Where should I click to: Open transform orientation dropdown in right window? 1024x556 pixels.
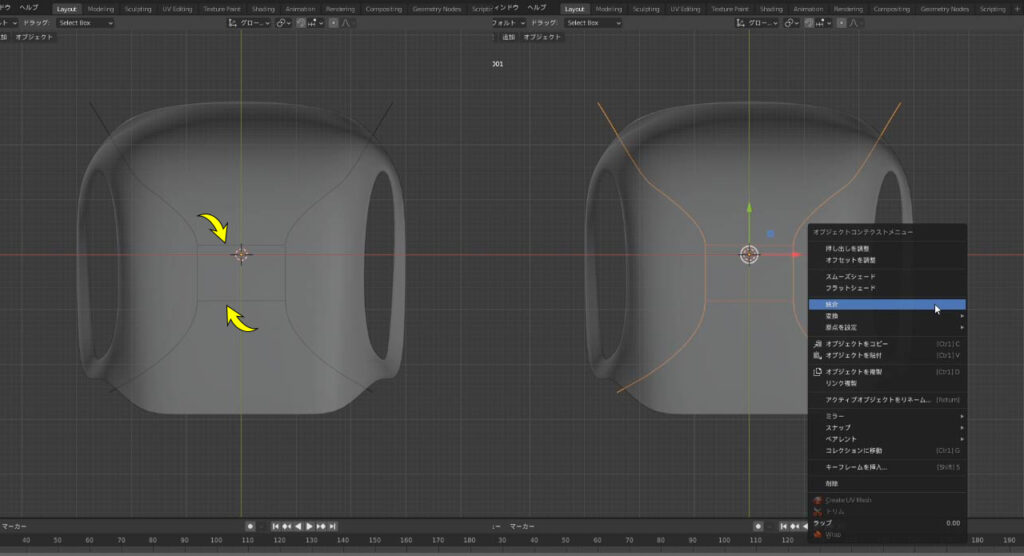[757, 23]
